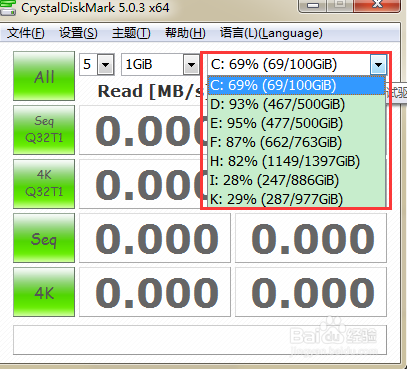Open the 主题(T) menu
Viewport: 407px width, 369px height.
pyautogui.click(x=131, y=33)
